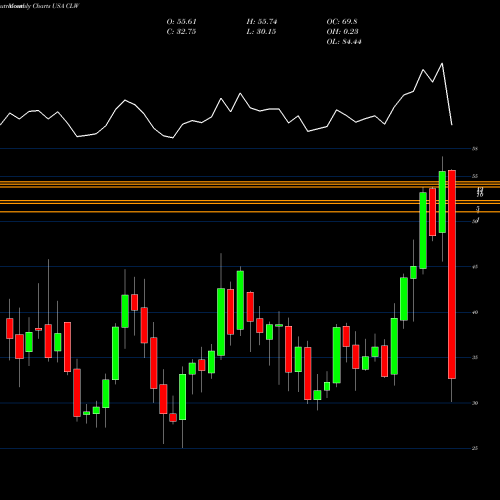Select the green candle topping near 55
Viewport: 500px width, 500px height.
442,202
